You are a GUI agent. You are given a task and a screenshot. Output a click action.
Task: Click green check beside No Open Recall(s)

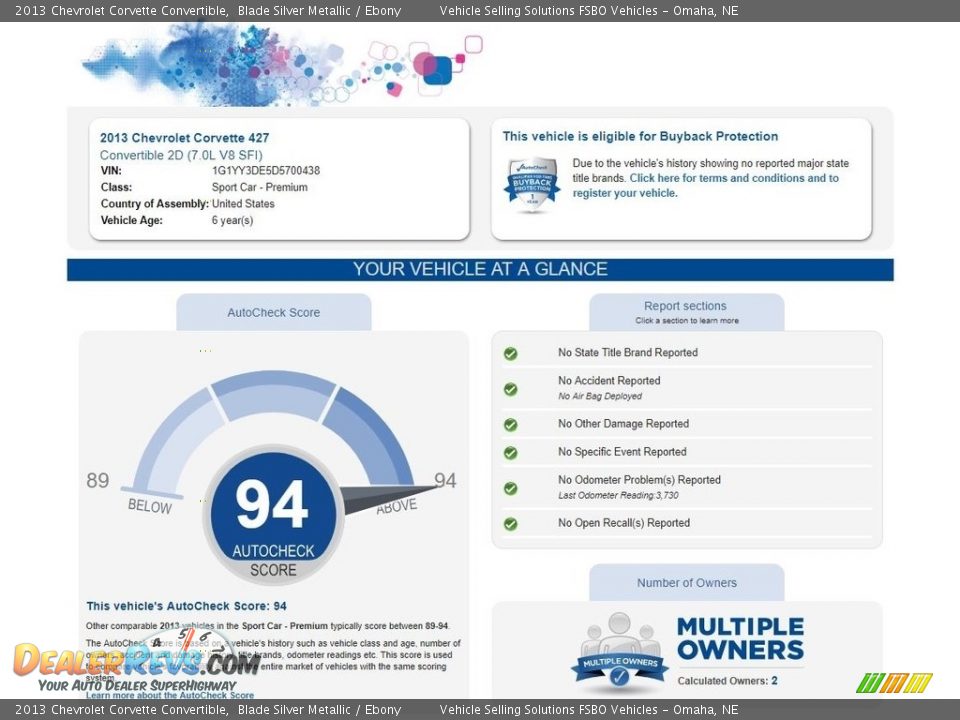point(511,524)
